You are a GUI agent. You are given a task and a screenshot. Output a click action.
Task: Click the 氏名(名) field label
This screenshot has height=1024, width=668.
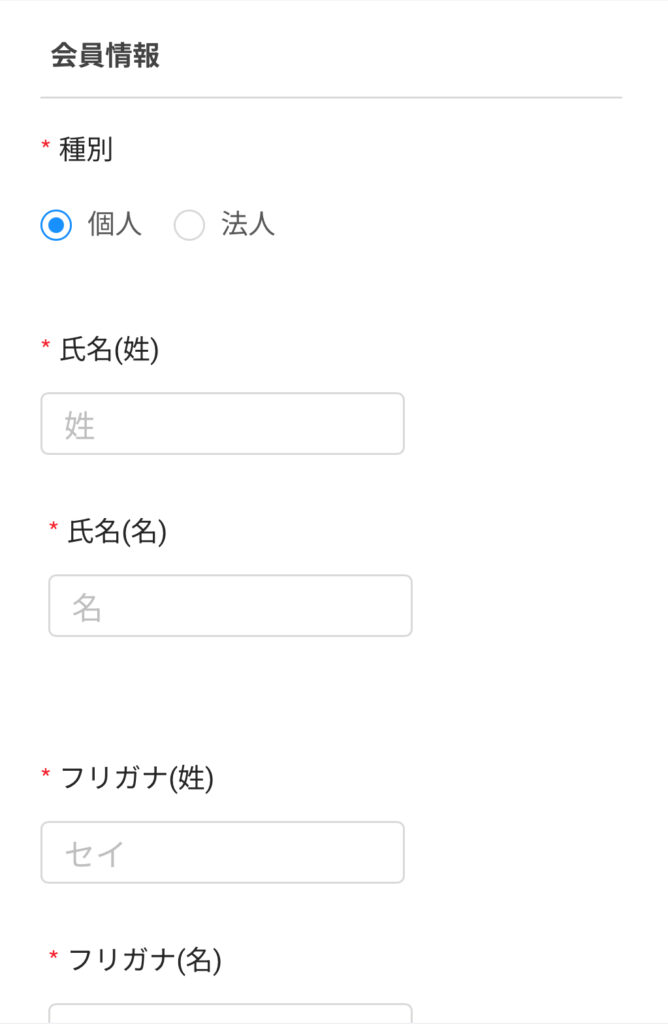pos(118,532)
